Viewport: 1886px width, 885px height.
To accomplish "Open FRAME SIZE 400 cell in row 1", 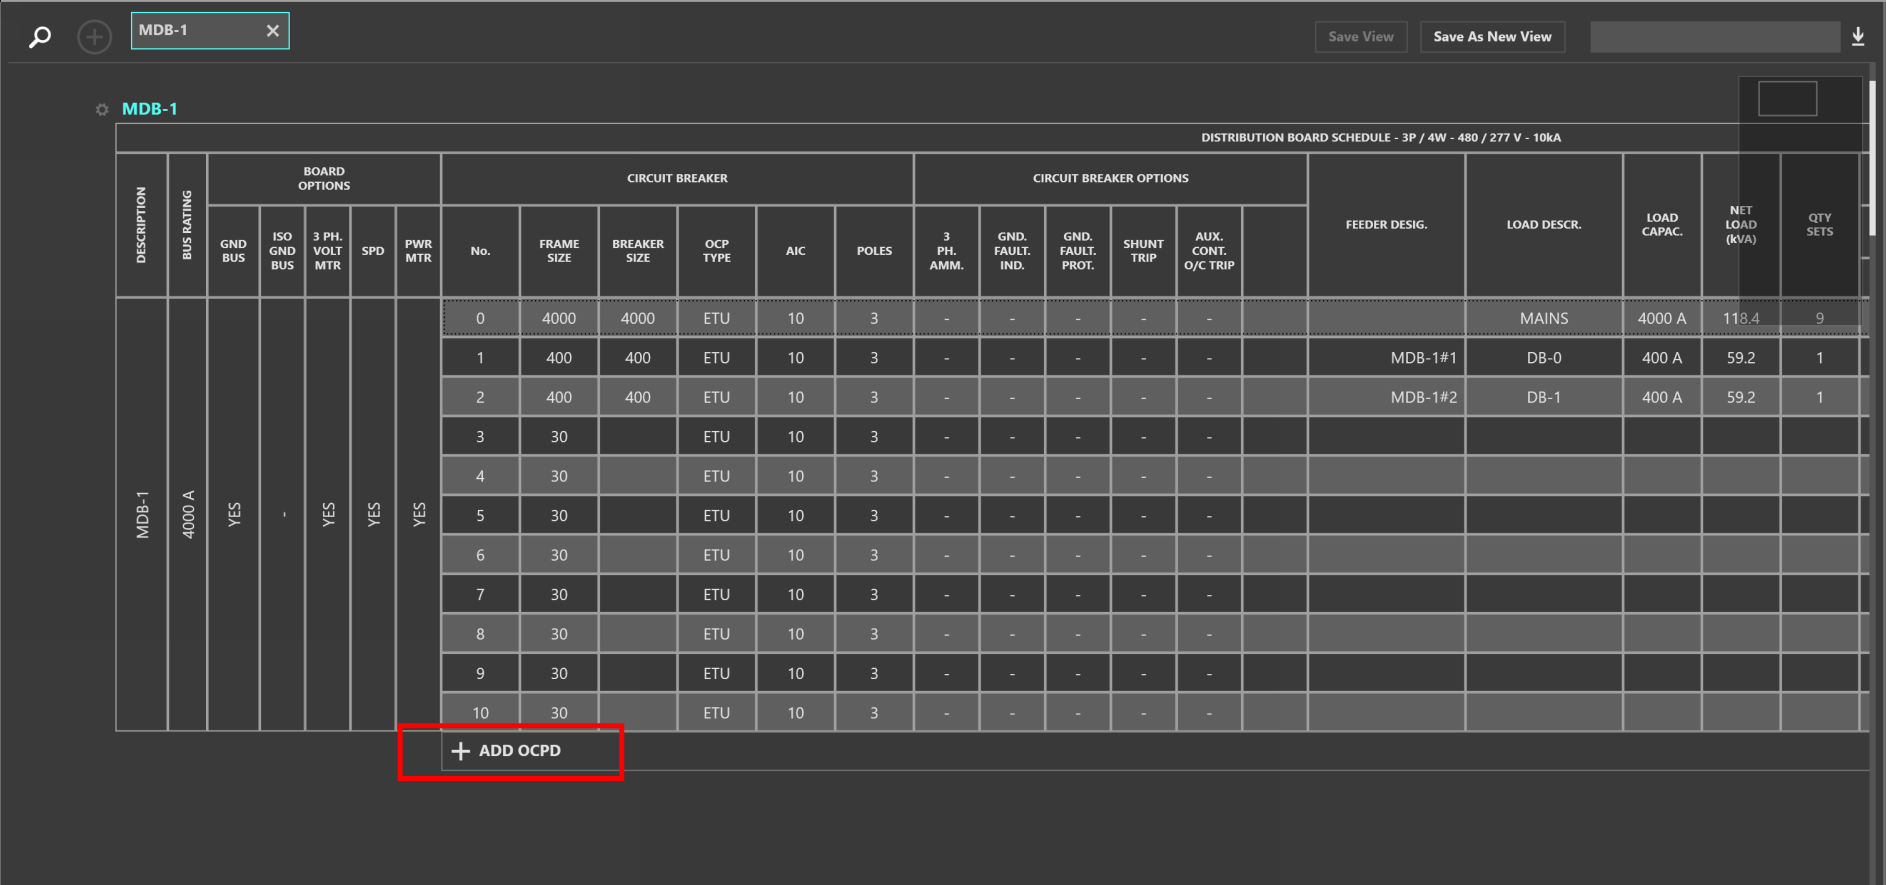I will pos(559,358).
